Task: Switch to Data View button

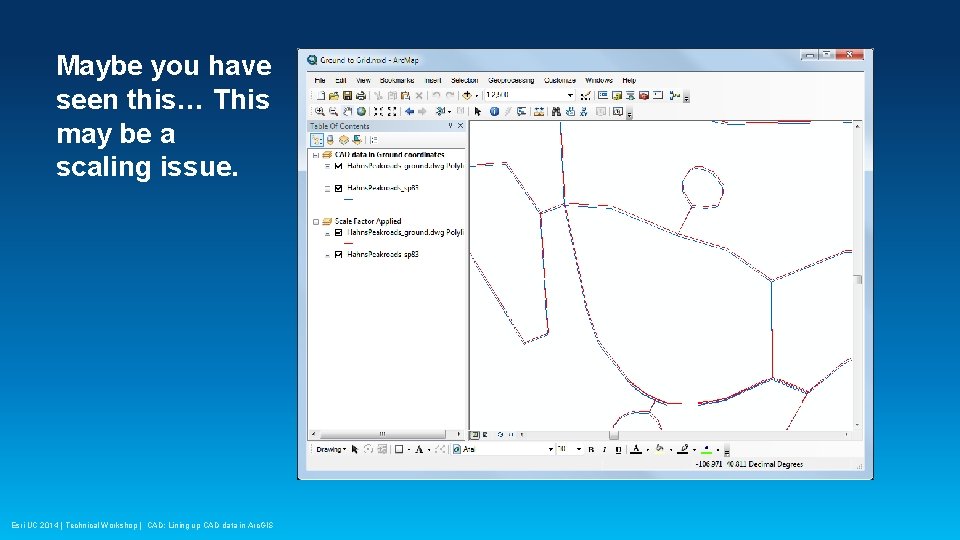Action: pyautogui.click(x=474, y=435)
